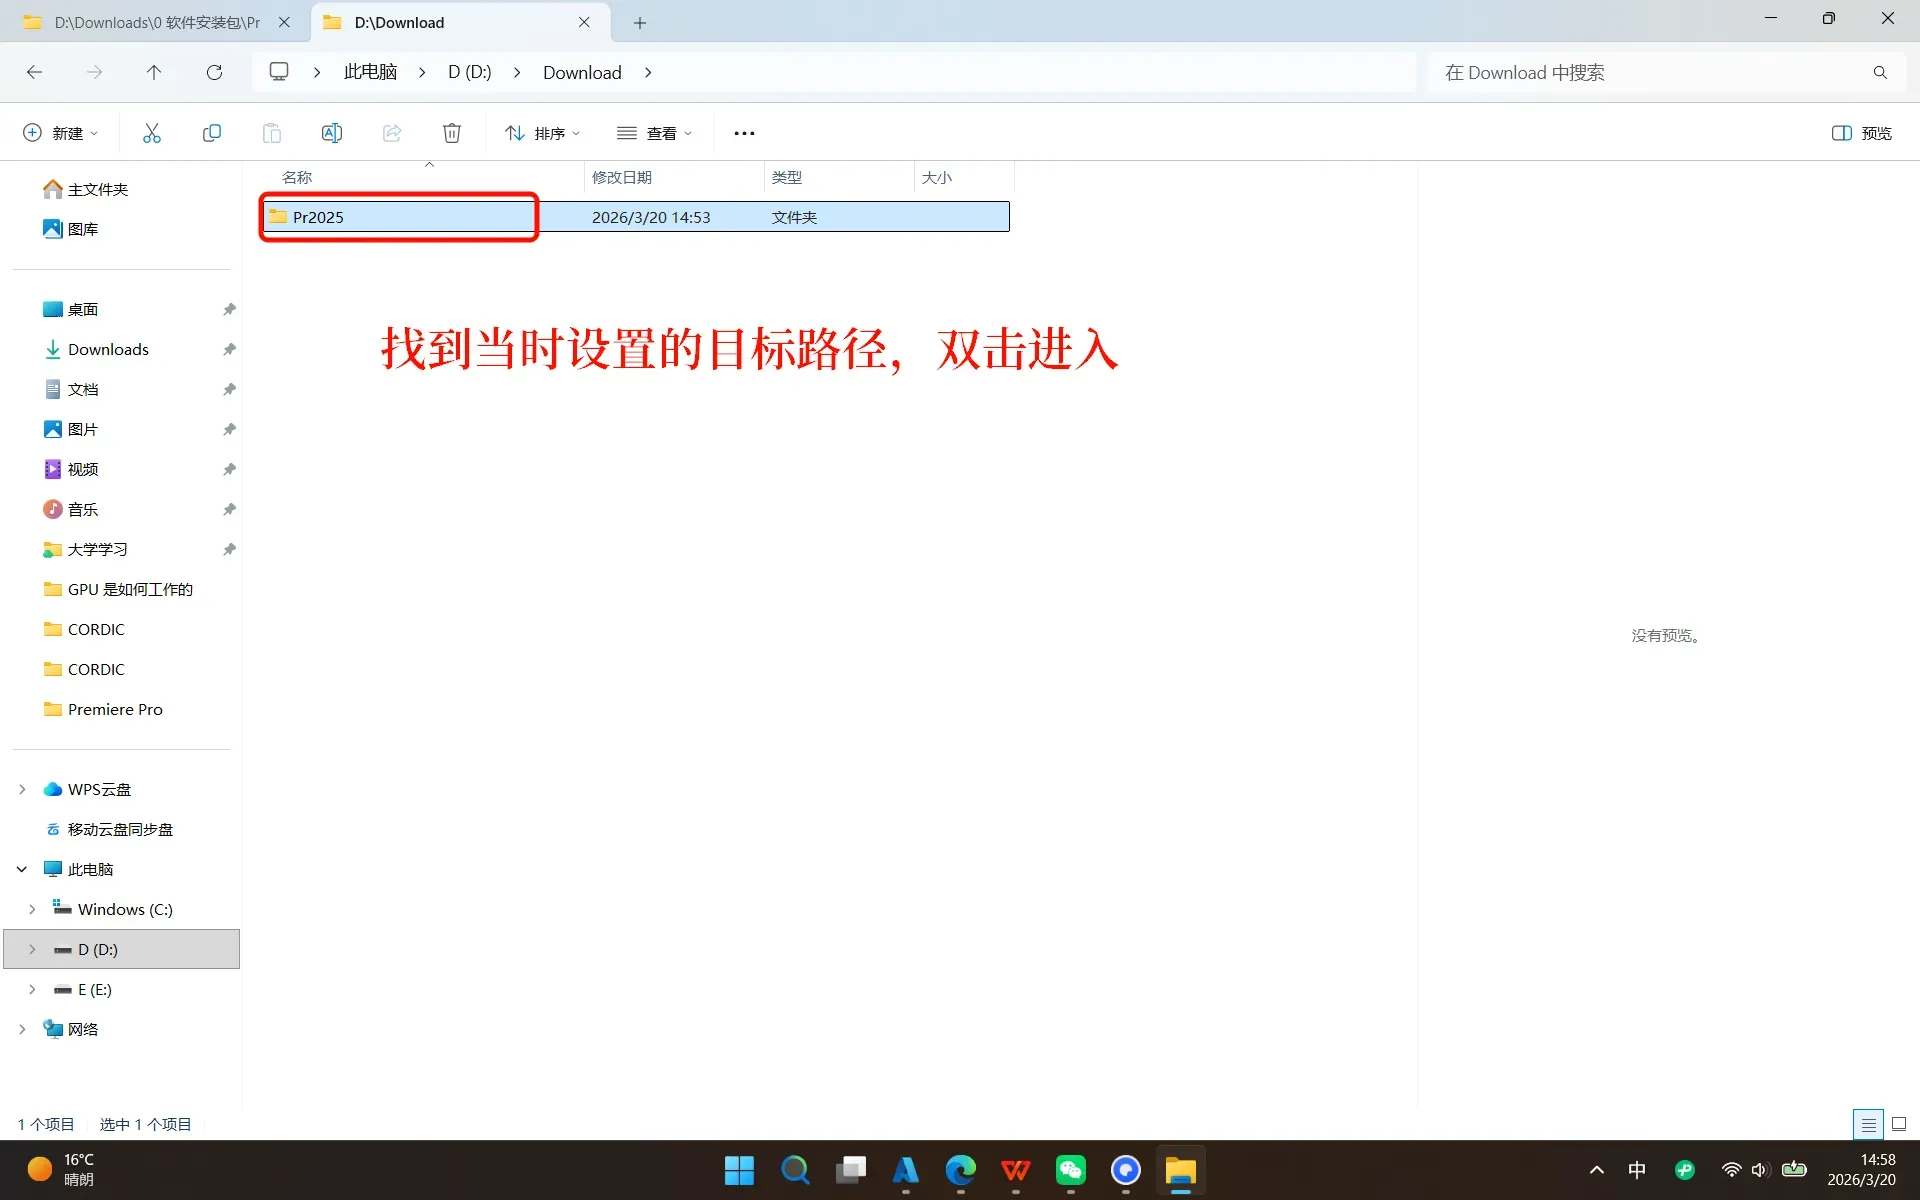Screen dimensions: 1920x1200
Task: Expand the WPS云盘 tree node
Action: click(x=22, y=789)
